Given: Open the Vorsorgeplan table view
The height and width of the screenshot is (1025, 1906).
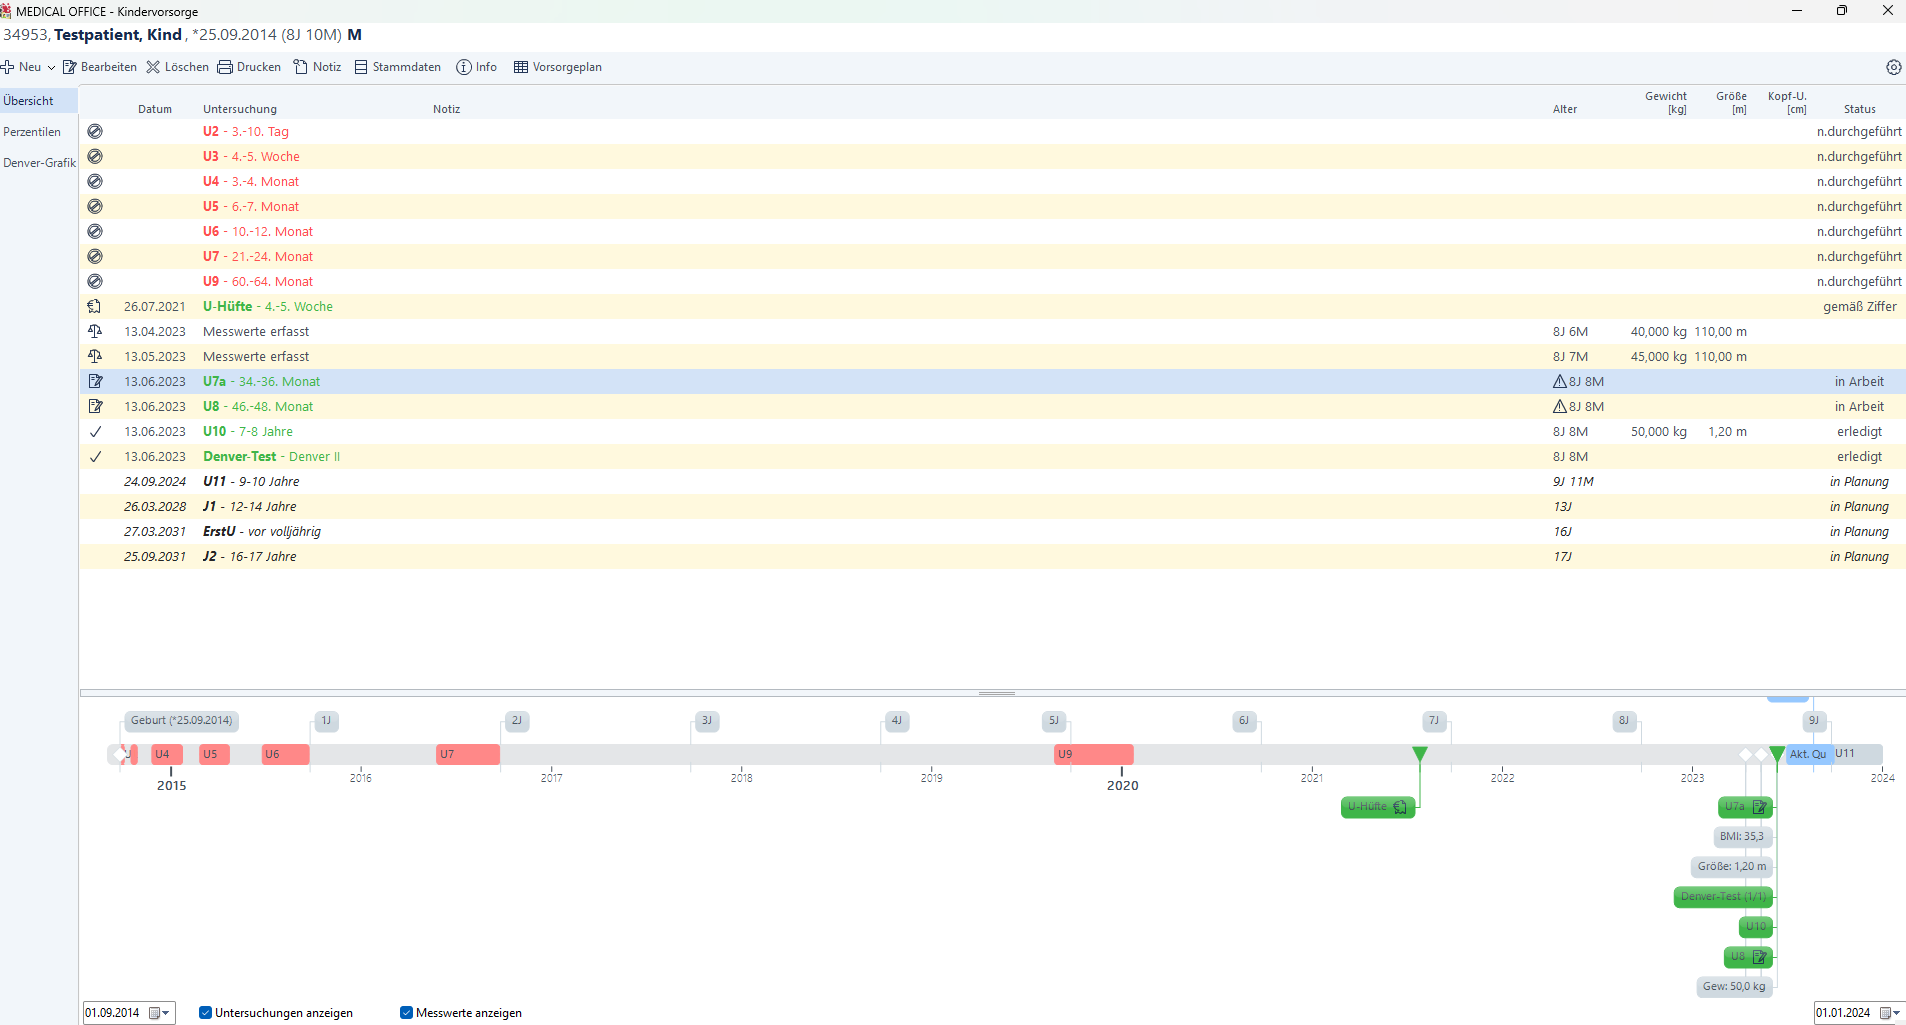Looking at the screenshot, I should coord(557,67).
